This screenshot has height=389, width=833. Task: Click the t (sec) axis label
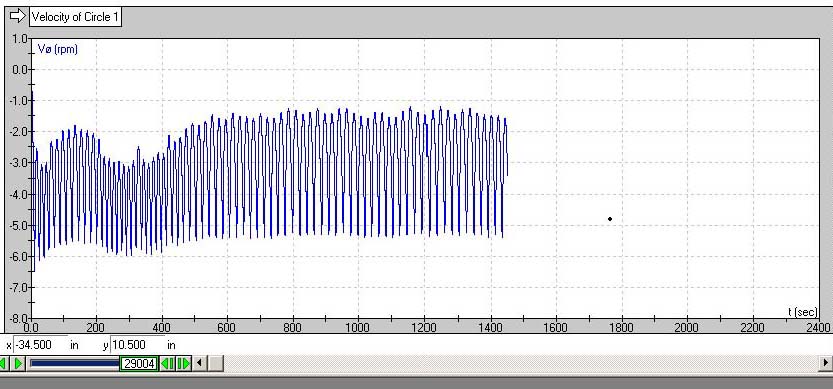tap(803, 312)
